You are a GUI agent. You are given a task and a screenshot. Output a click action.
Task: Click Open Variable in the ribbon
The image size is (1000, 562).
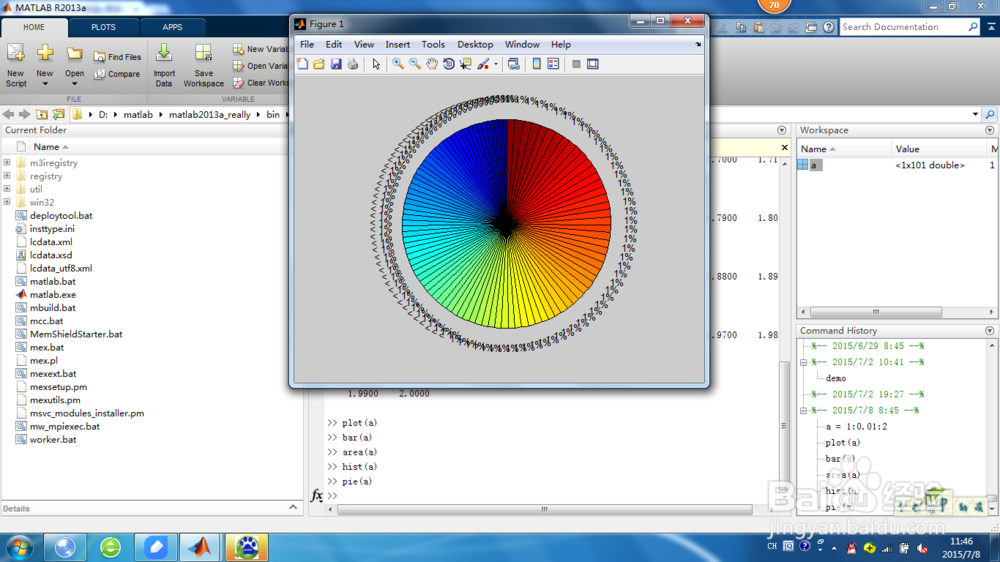click(261, 66)
